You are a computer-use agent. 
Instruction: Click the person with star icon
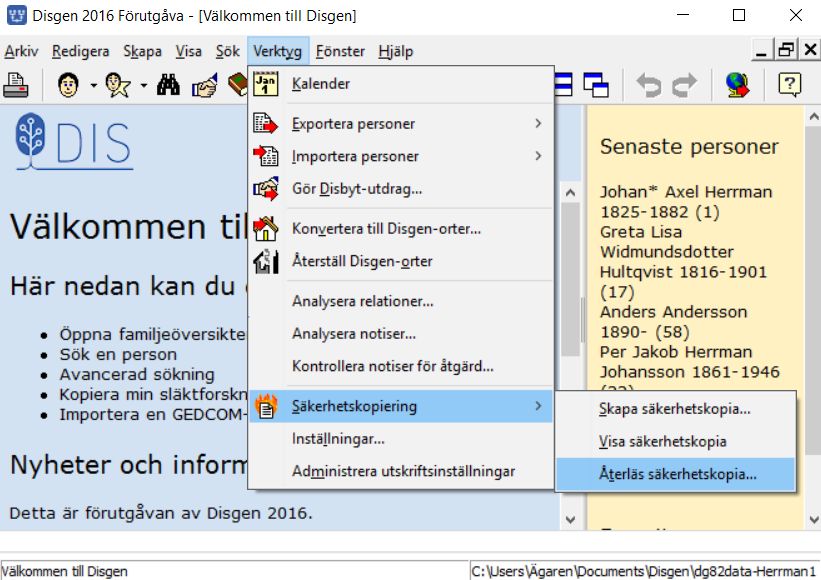tap(118, 85)
